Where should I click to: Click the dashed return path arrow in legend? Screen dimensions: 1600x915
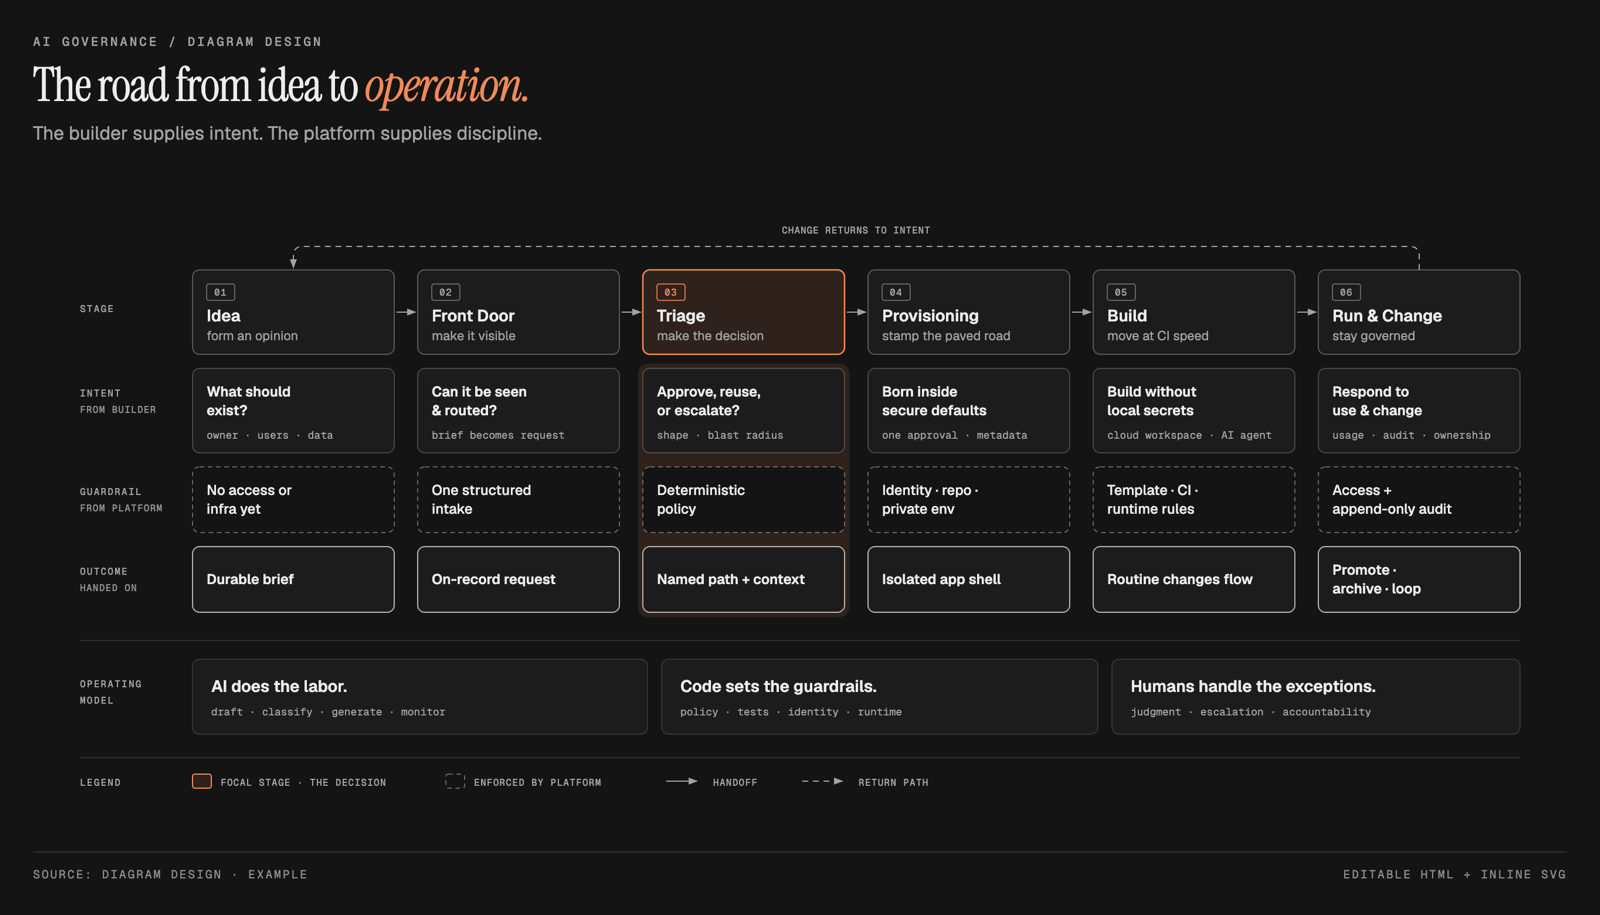(822, 781)
